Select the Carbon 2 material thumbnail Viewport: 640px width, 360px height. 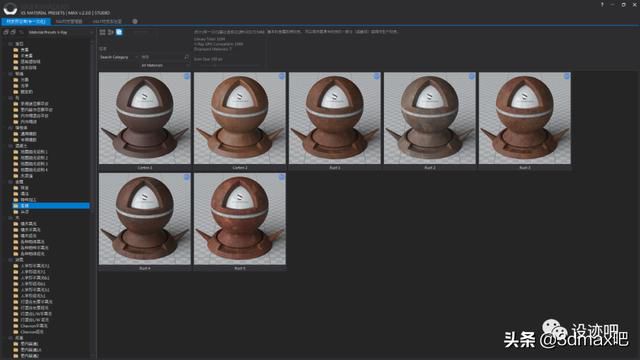coord(240,118)
